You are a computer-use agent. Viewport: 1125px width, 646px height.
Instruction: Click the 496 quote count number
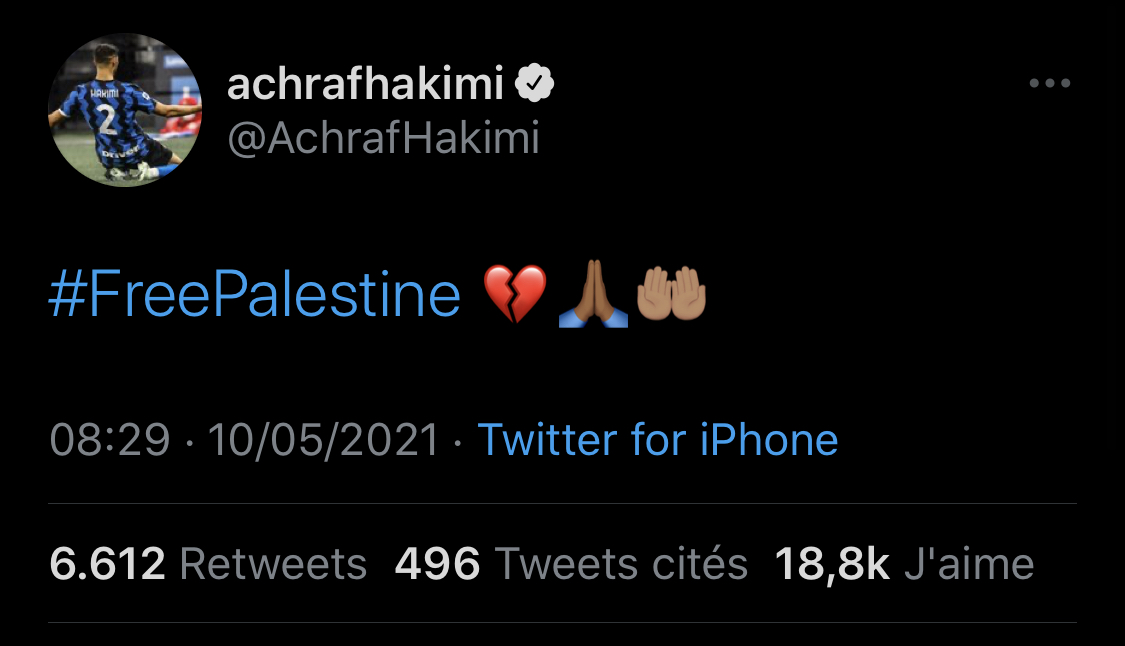pyautogui.click(x=438, y=565)
